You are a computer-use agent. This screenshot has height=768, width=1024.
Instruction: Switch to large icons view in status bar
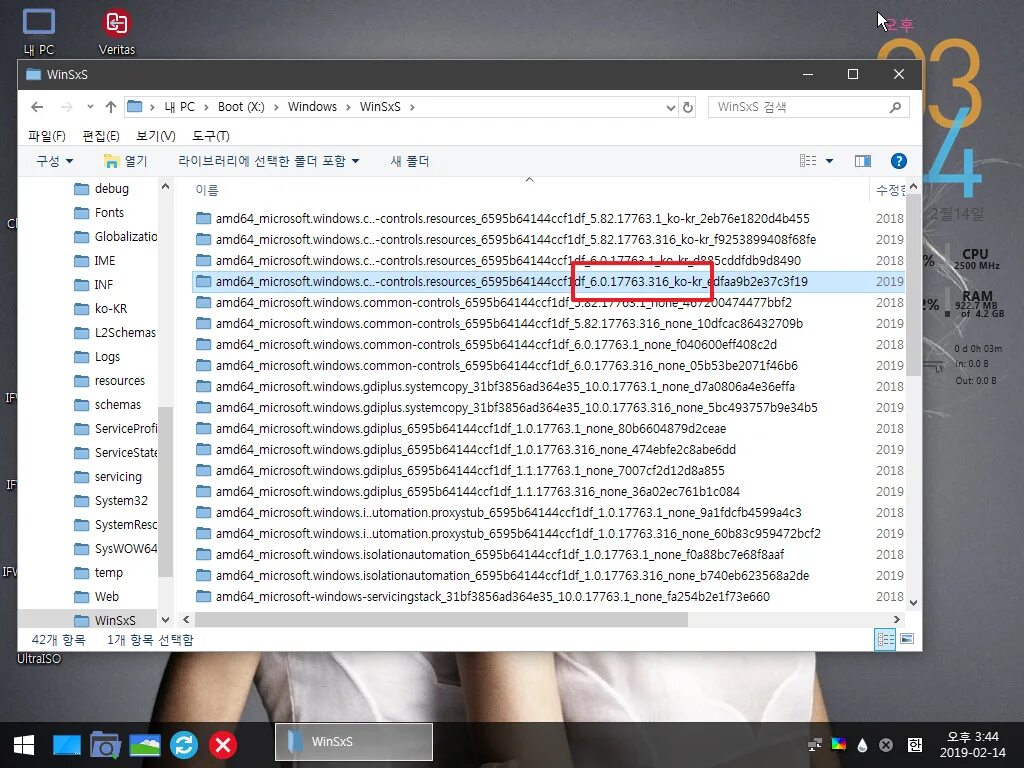tap(907, 639)
